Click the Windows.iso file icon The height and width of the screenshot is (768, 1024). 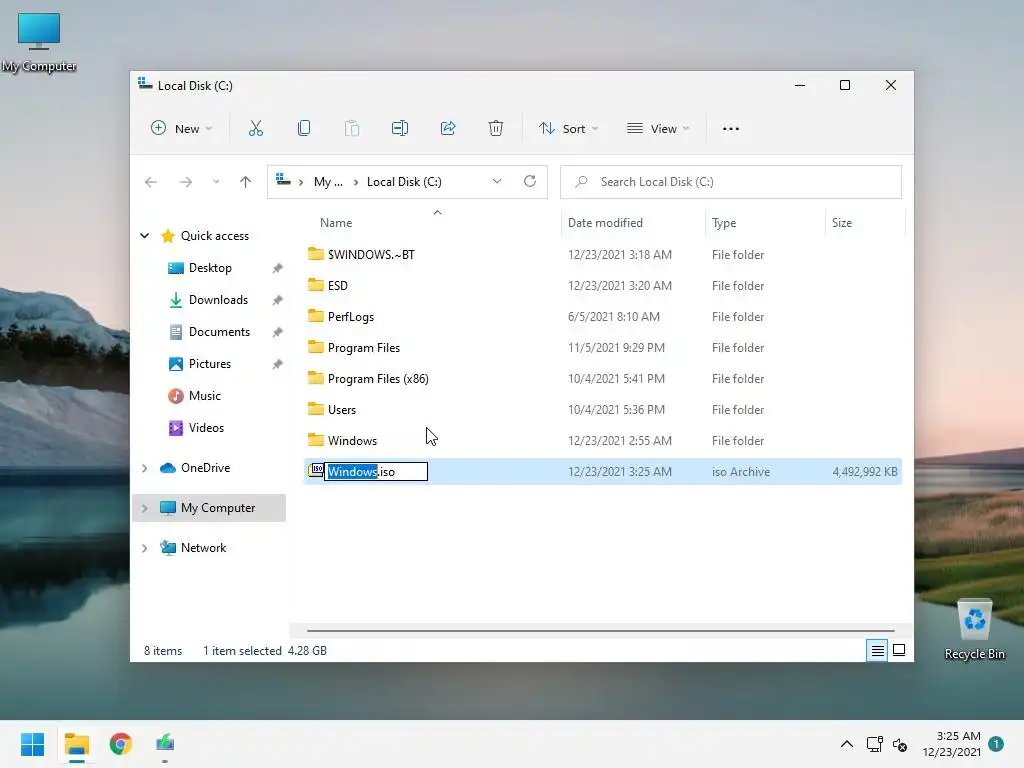point(316,470)
